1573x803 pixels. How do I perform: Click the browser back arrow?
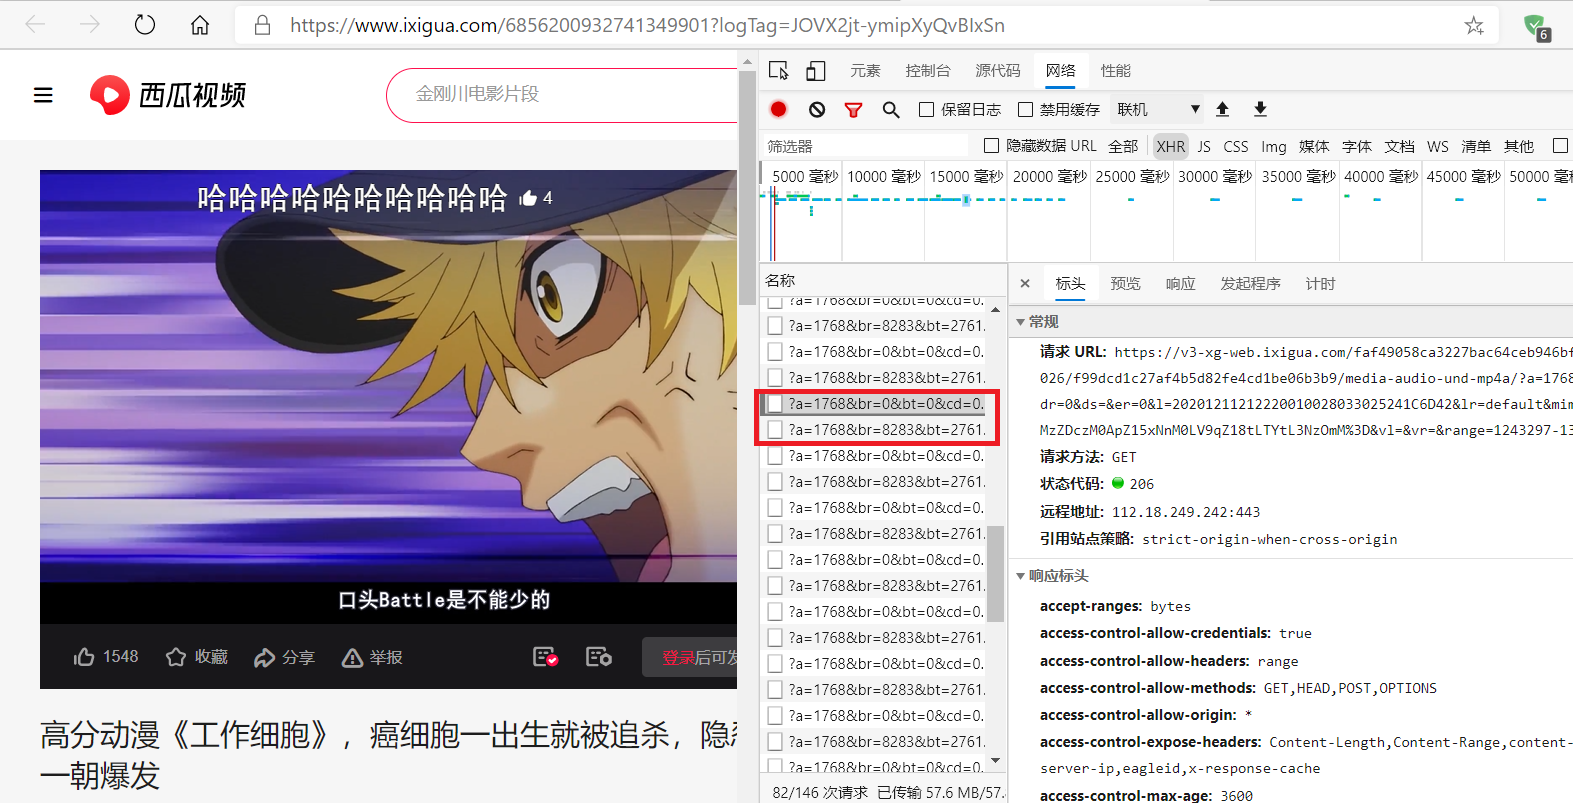coord(35,24)
